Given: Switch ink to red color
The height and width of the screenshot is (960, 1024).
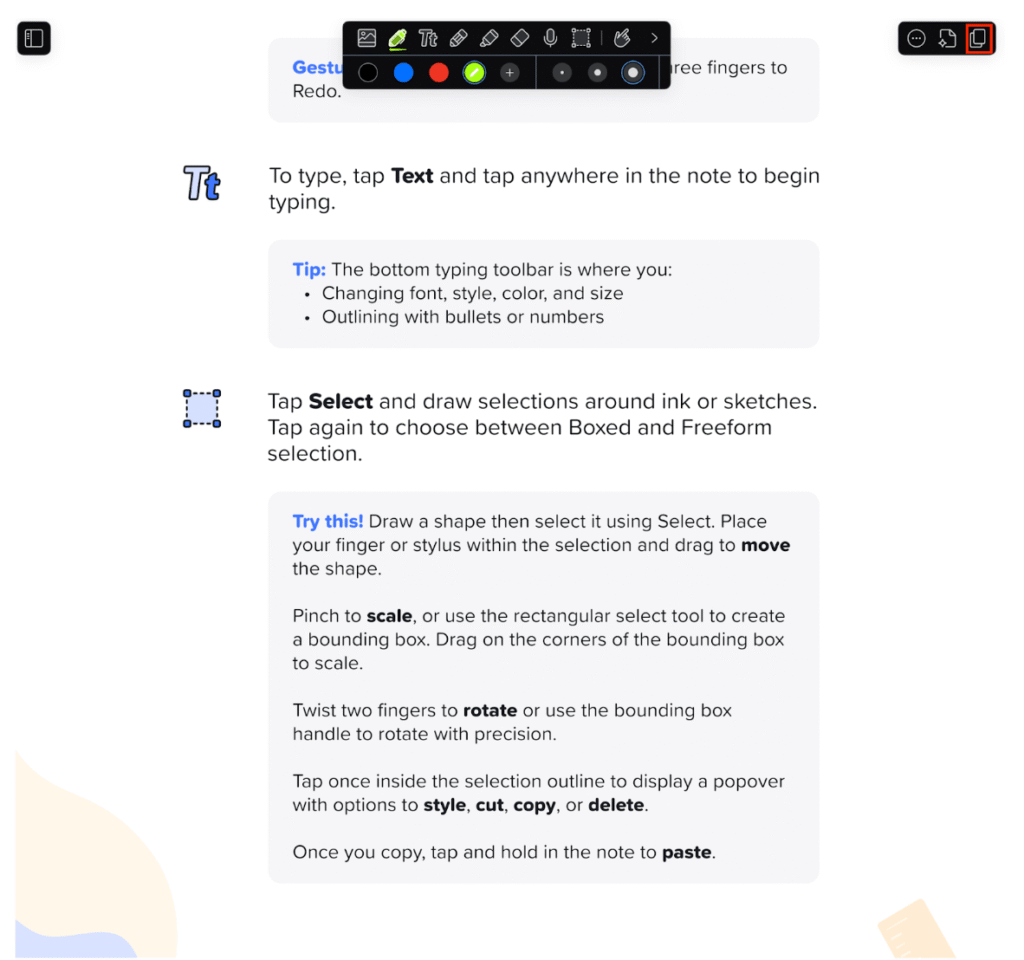Looking at the screenshot, I should click(439, 72).
